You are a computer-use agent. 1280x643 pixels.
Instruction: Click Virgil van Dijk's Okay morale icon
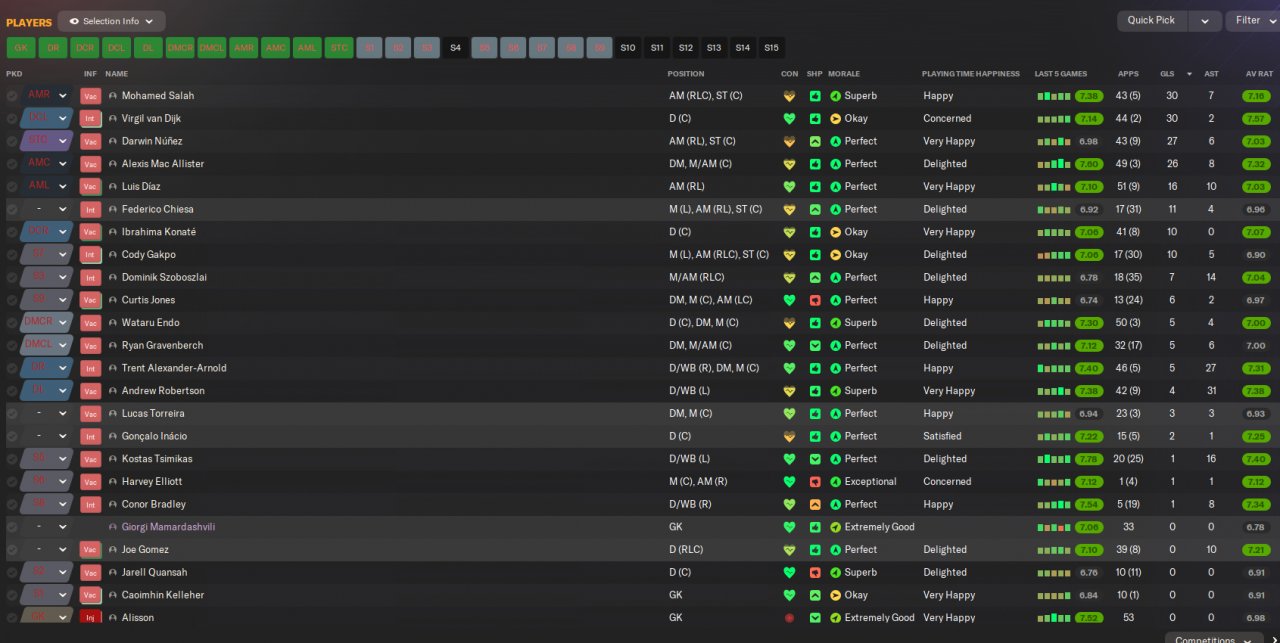835,119
